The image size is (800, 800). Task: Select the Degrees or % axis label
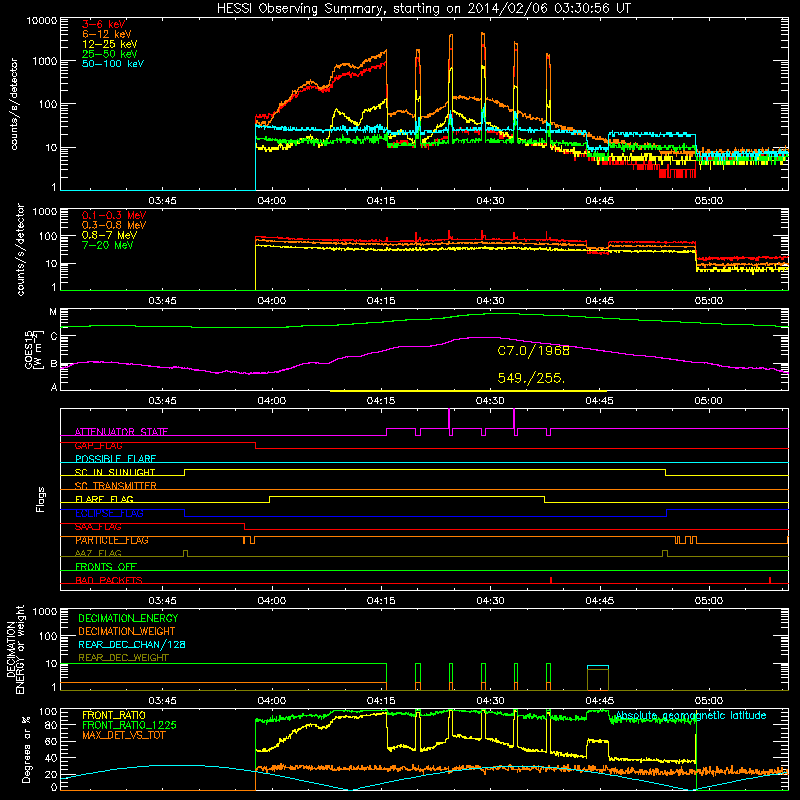pyautogui.click(x=27, y=750)
